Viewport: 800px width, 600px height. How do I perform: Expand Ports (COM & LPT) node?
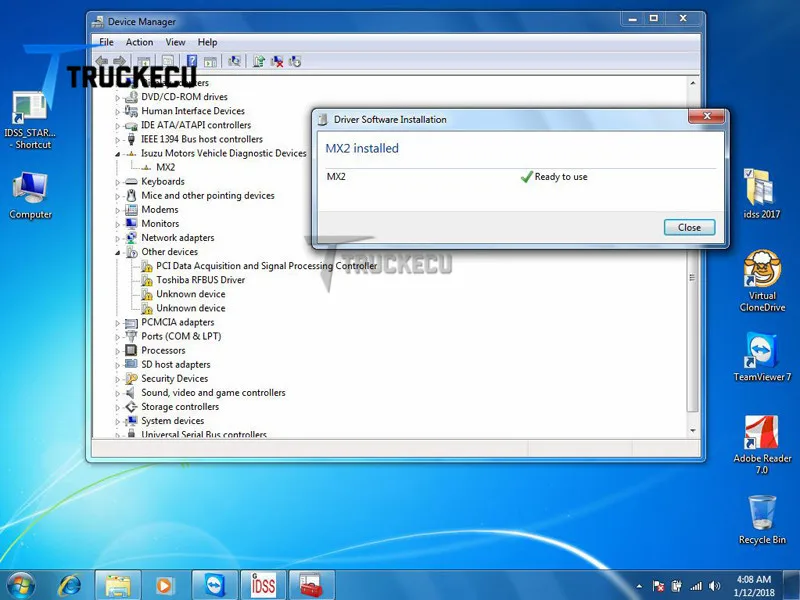[118, 337]
